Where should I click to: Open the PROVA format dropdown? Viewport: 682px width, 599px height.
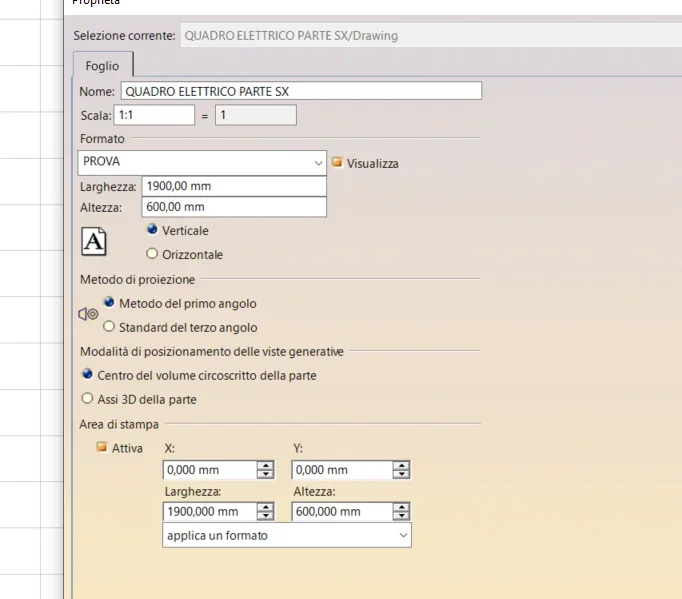[x=202, y=162]
